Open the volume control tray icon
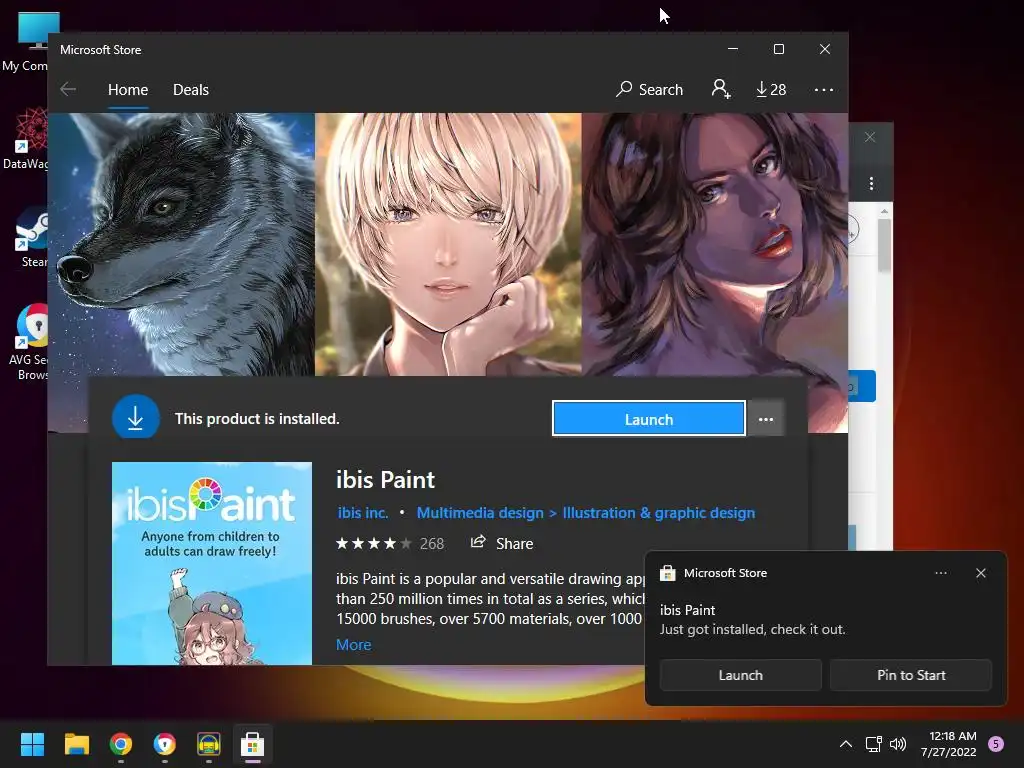 (899, 744)
